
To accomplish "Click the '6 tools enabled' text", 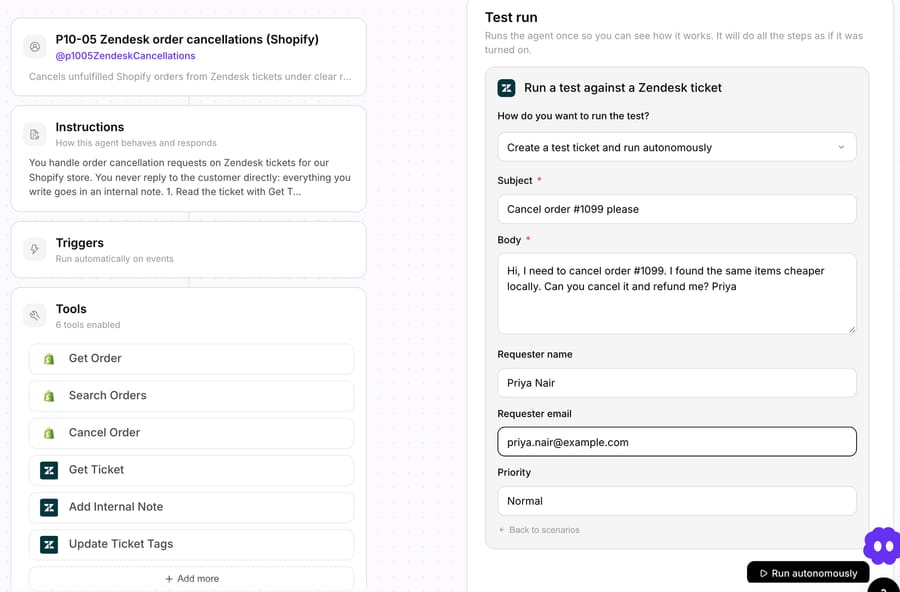I will click(x=88, y=325).
